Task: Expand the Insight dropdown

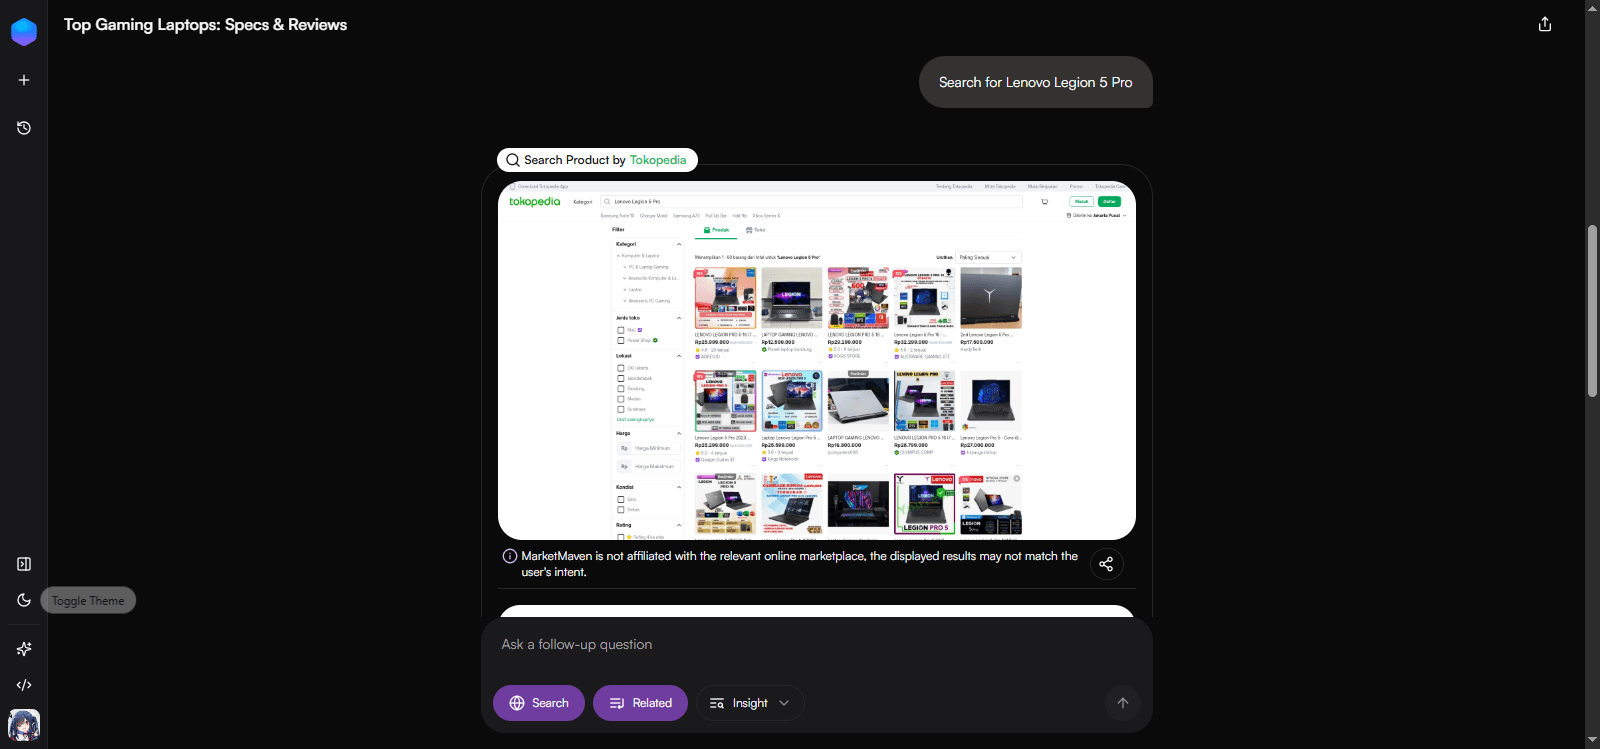Action: tap(750, 703)
